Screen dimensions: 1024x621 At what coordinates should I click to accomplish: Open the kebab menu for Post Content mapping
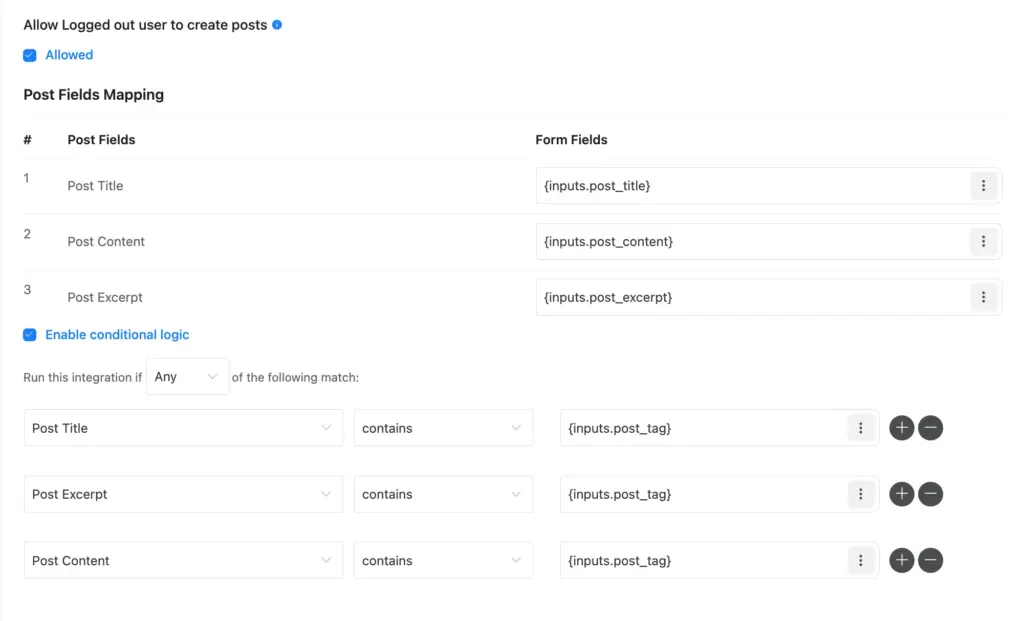click(x=983, y=241)
